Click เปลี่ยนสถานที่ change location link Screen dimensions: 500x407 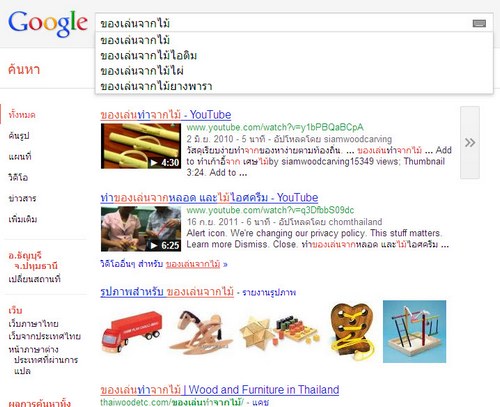click(35, 279)
